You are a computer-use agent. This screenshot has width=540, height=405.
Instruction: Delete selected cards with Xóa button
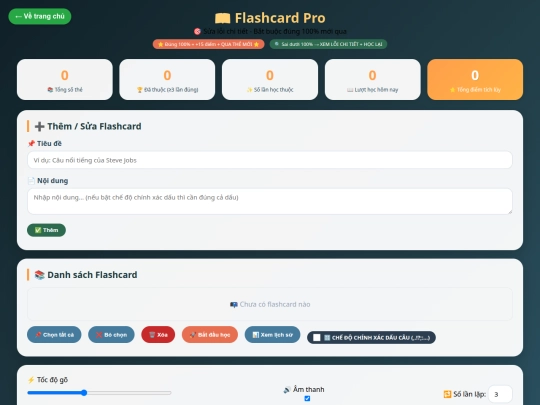158,335
